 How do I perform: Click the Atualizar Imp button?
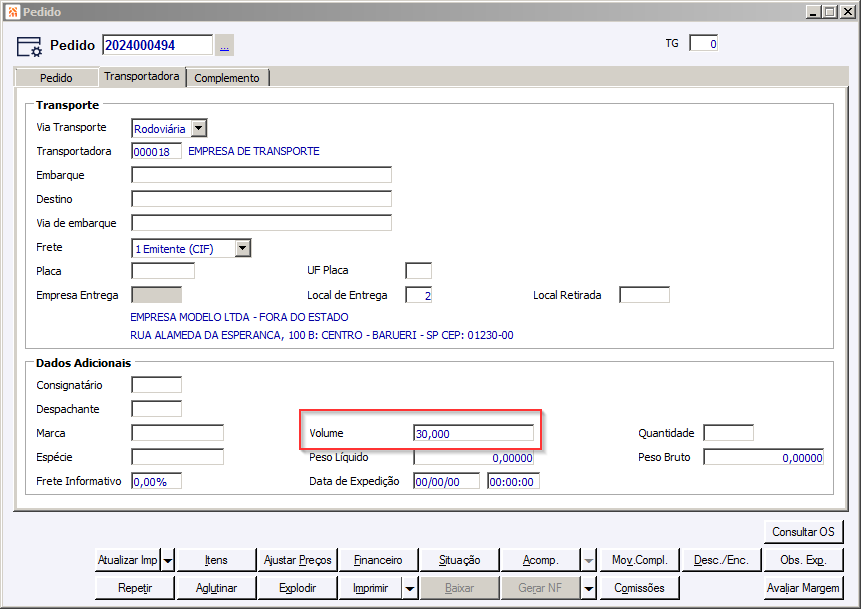click(127, 560)
